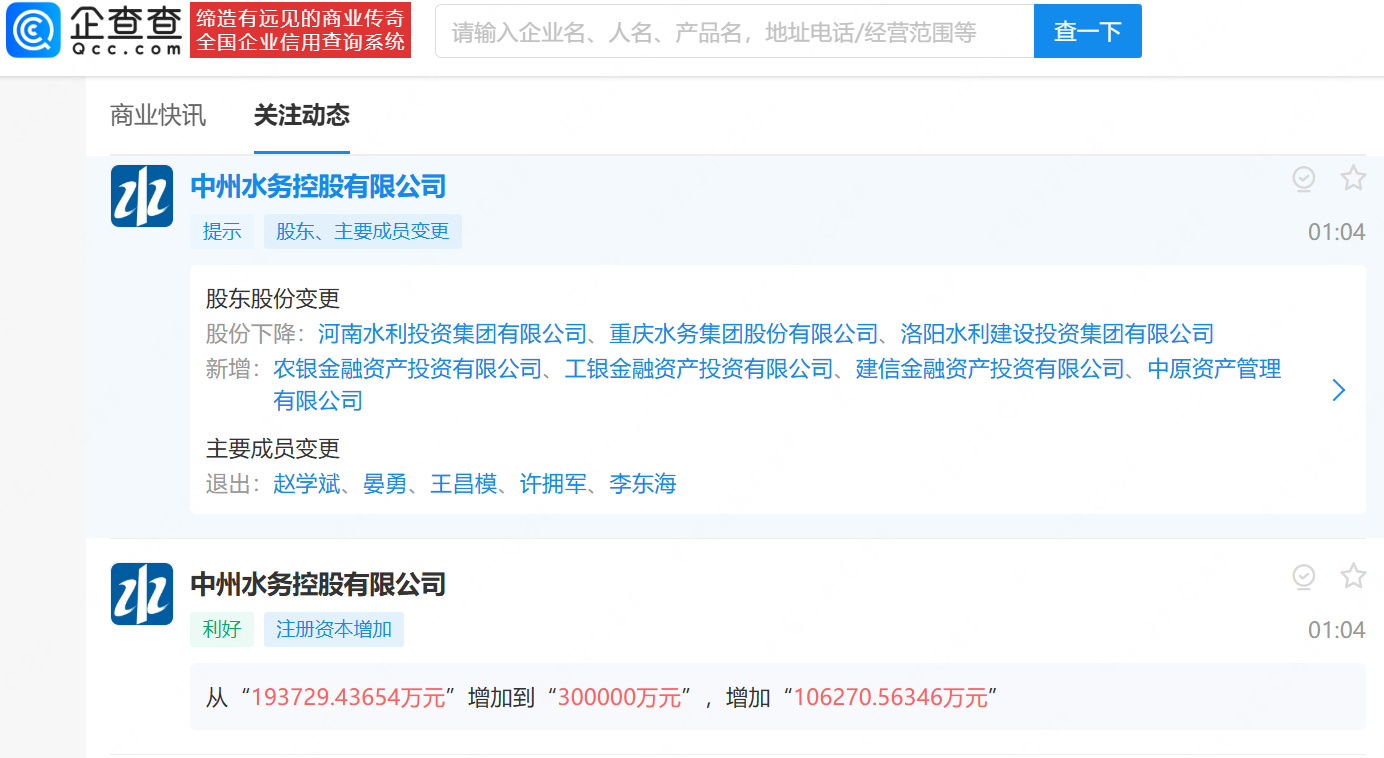Click the logo of the capital-increase entry
Screen dimensions: 1384x758
(x=142, y=594)
